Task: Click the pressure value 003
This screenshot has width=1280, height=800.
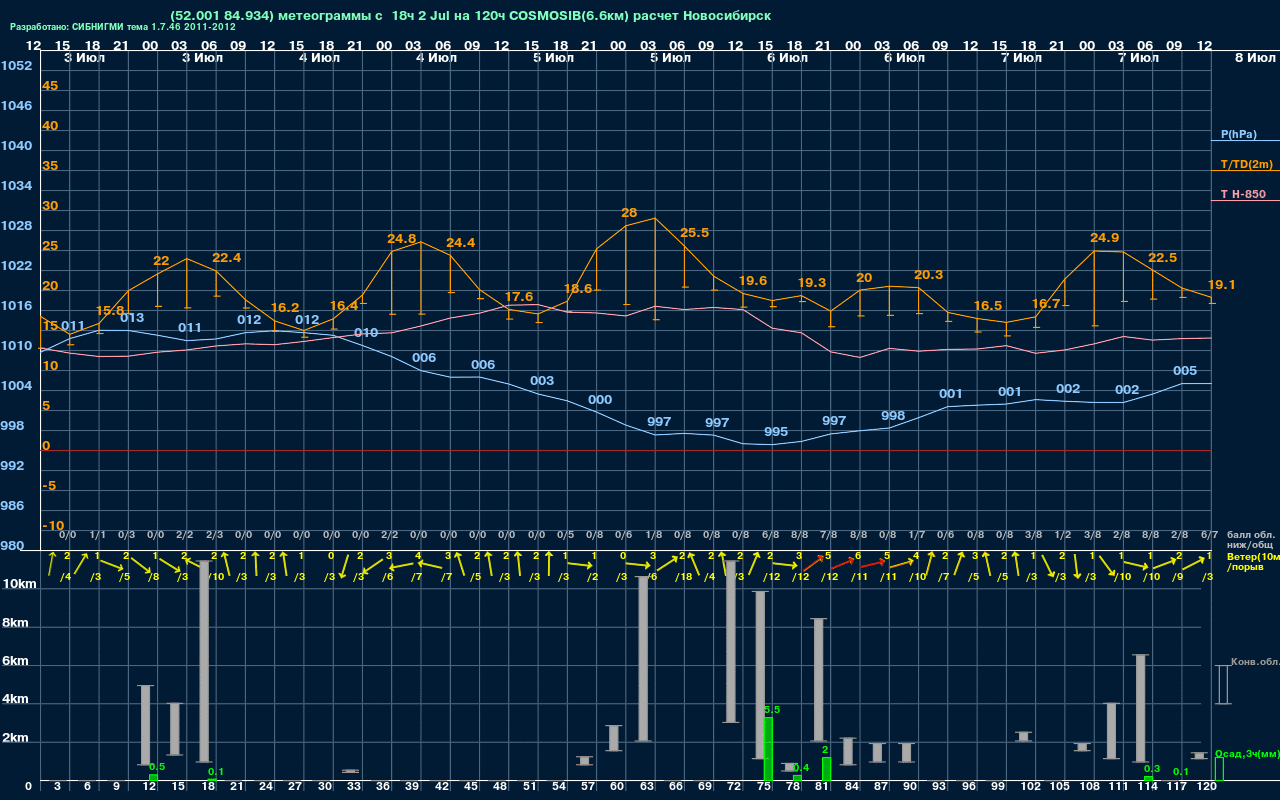Action: (542, 381)
